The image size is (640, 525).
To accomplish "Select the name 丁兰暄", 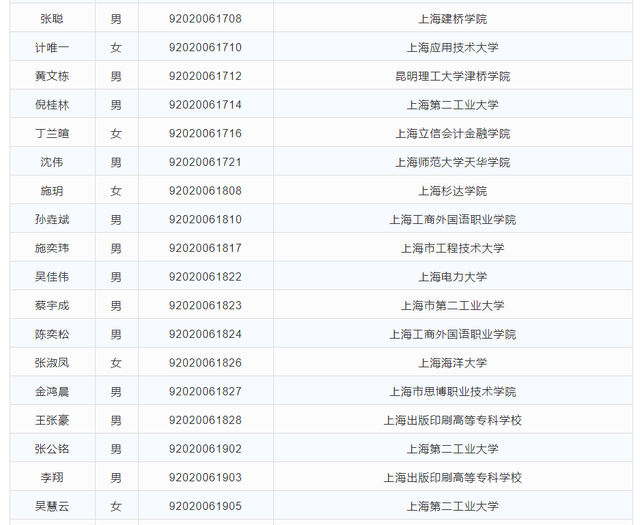I will [x=52, y=133].
